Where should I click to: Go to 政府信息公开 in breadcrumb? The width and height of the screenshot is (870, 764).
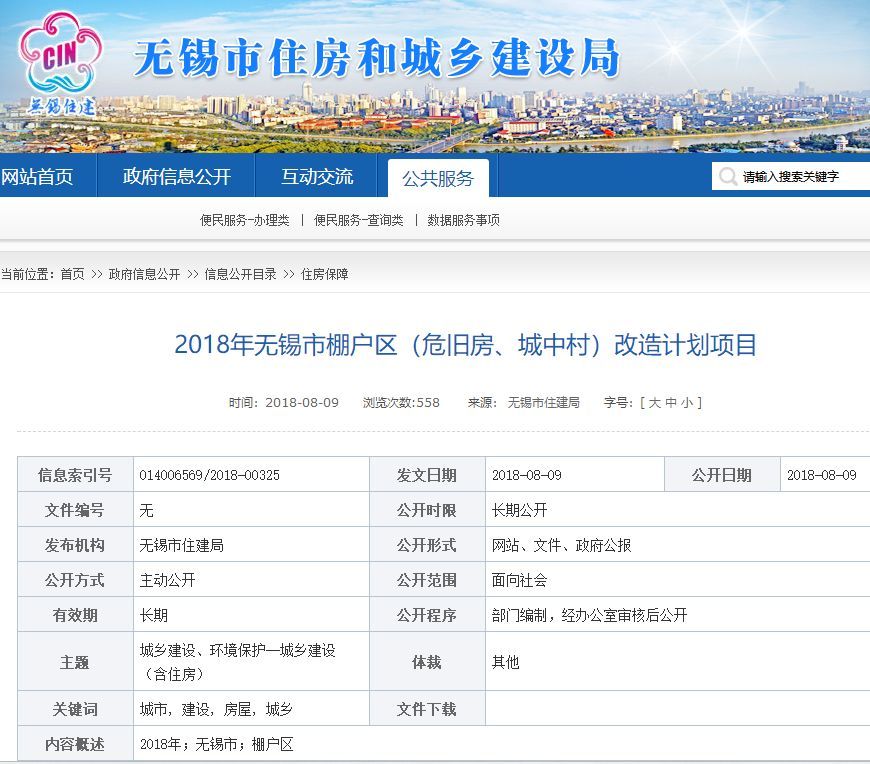click(x=144, y=274)
